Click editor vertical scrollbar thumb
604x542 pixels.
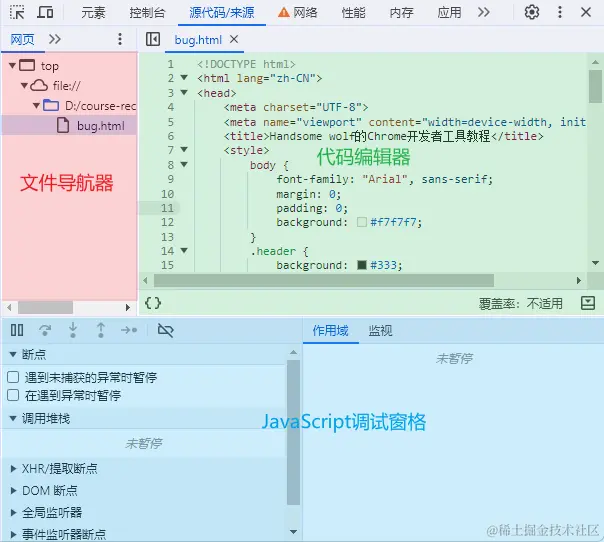click(x=595, y=87)
